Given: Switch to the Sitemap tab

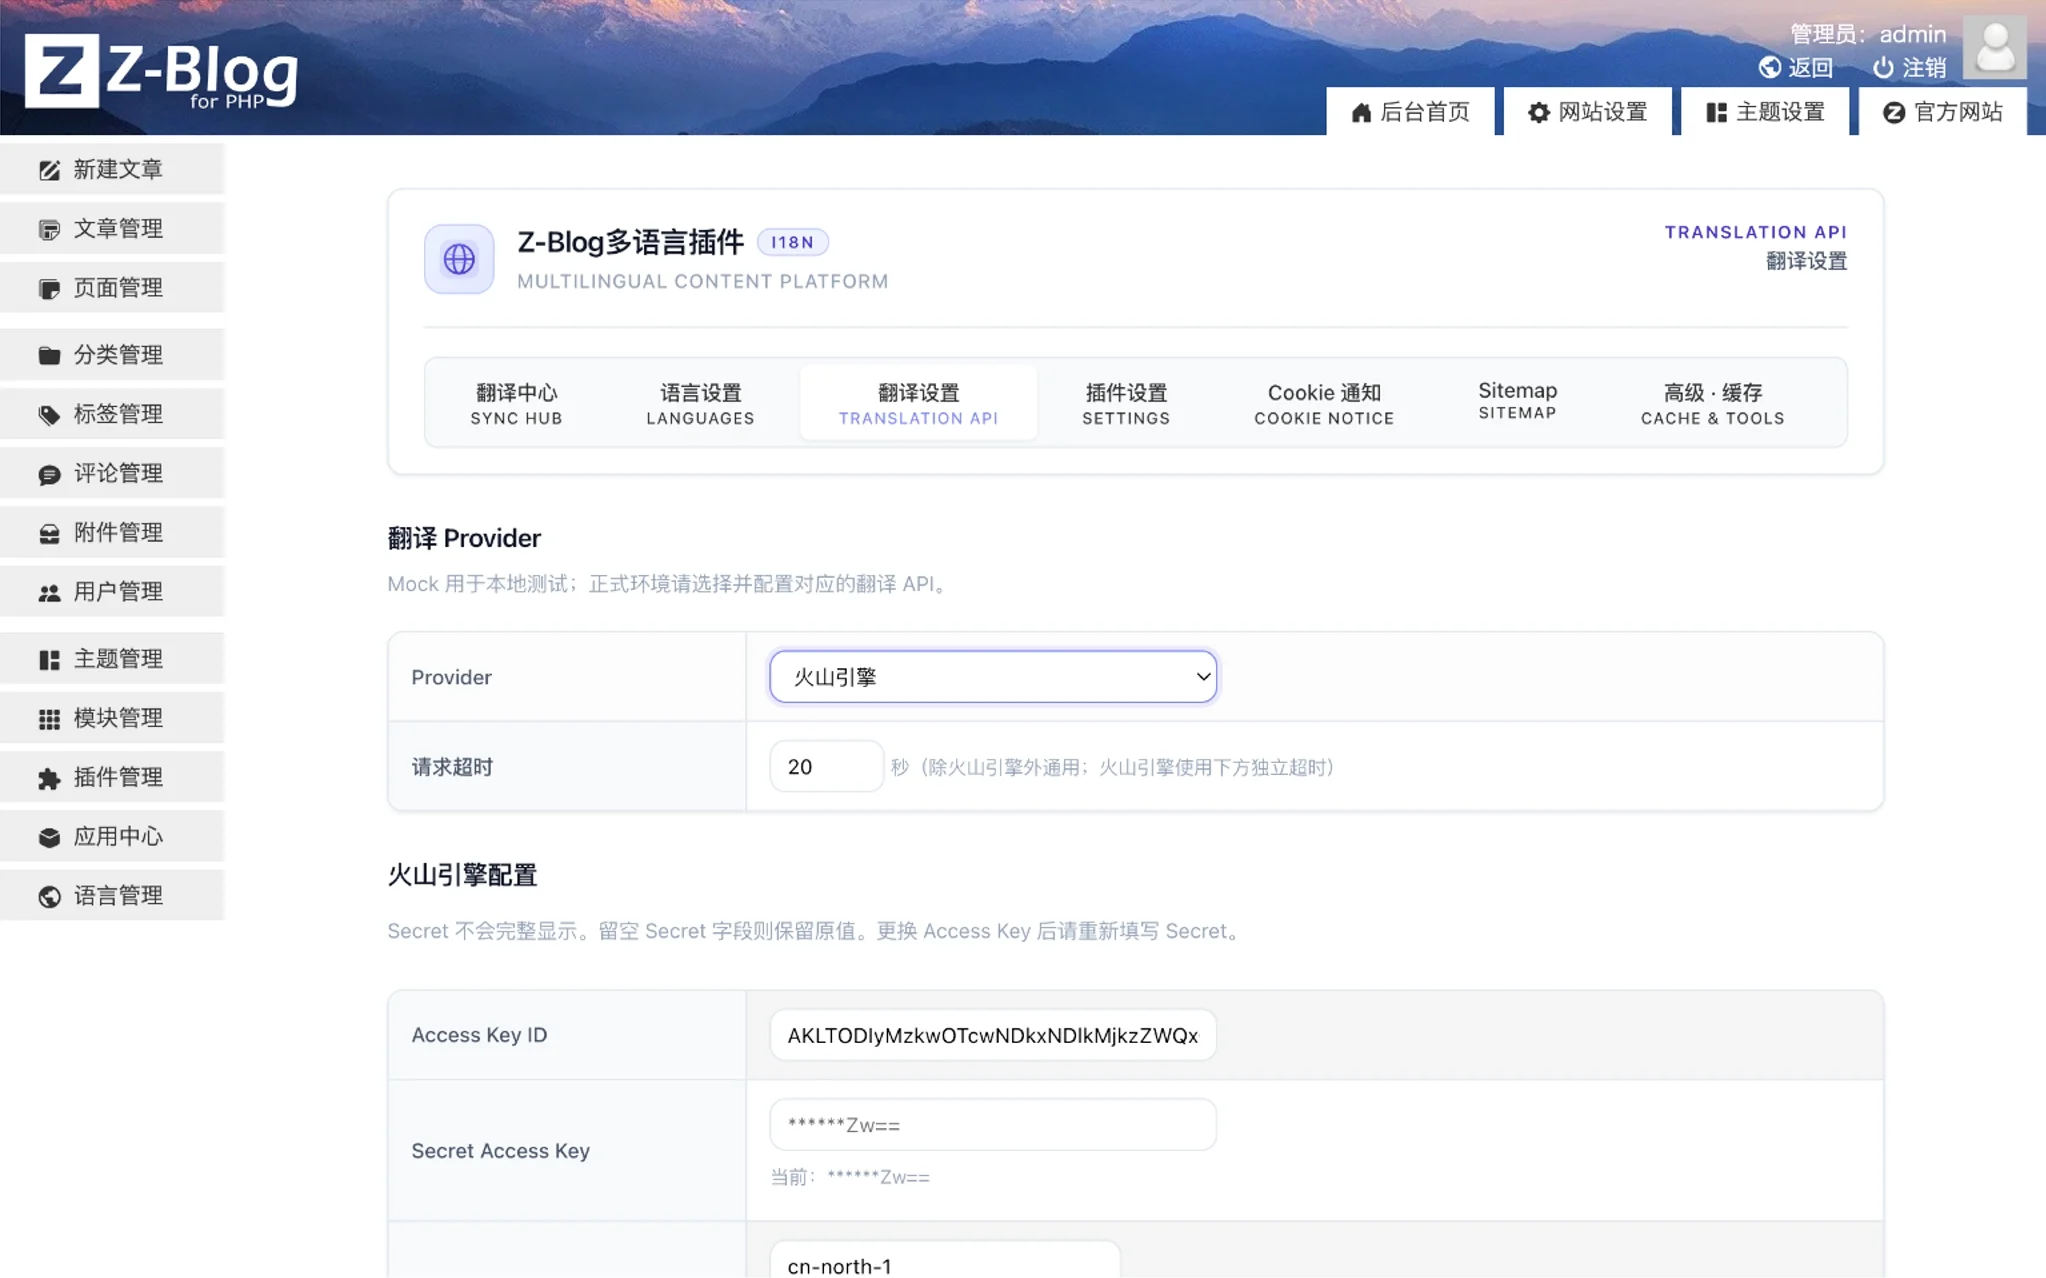Looking at the screenshot, I should pos(1517,400).
